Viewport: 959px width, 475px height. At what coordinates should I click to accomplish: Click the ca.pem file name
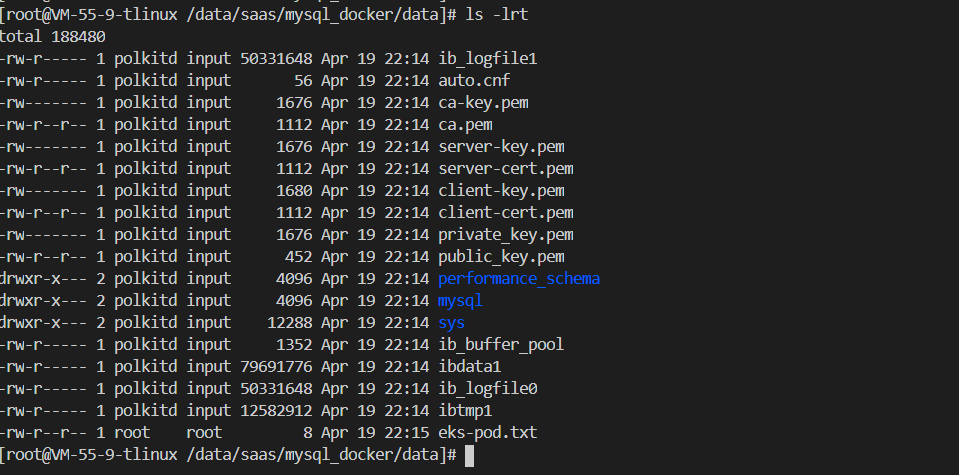point(465,125)
